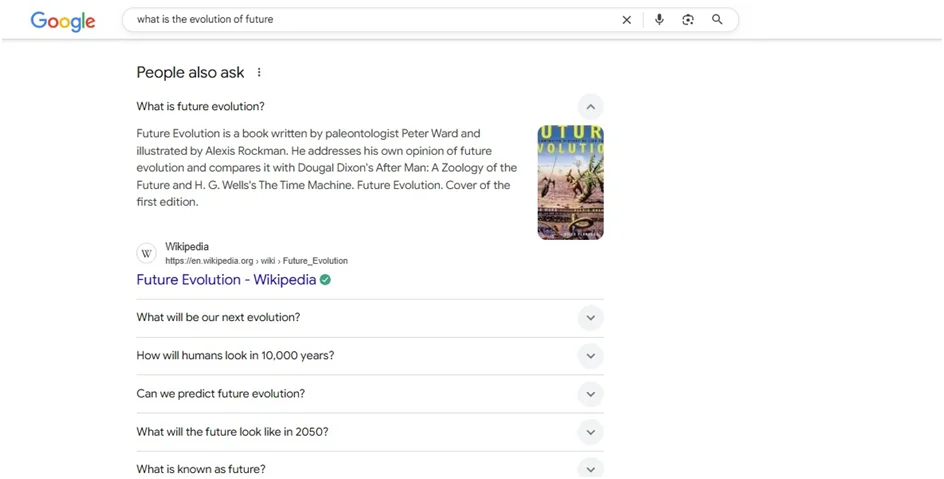Open the Google logo homepage link
944x479 pixels.
click(x=63, y=21)
